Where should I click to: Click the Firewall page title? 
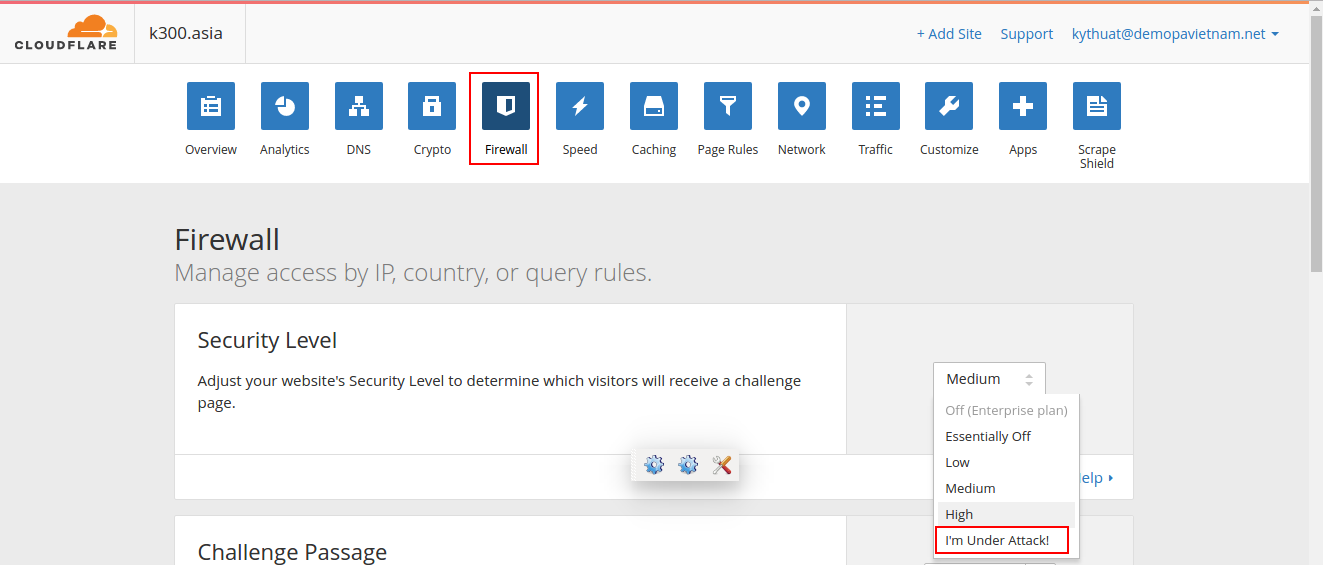coord(227,240)
